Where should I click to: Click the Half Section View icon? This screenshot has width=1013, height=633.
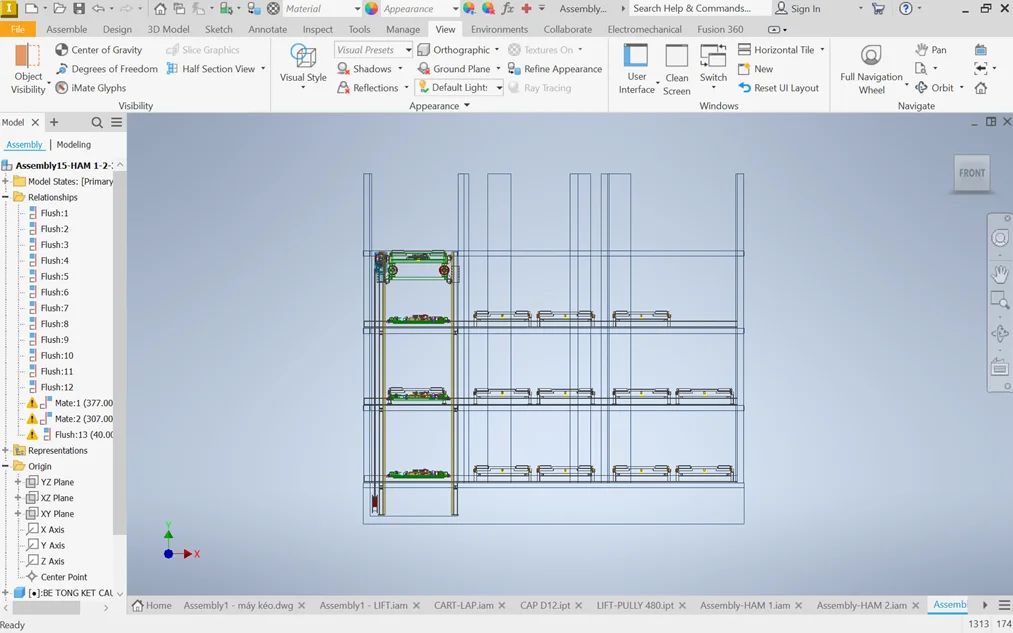click(x=172, y=68)
